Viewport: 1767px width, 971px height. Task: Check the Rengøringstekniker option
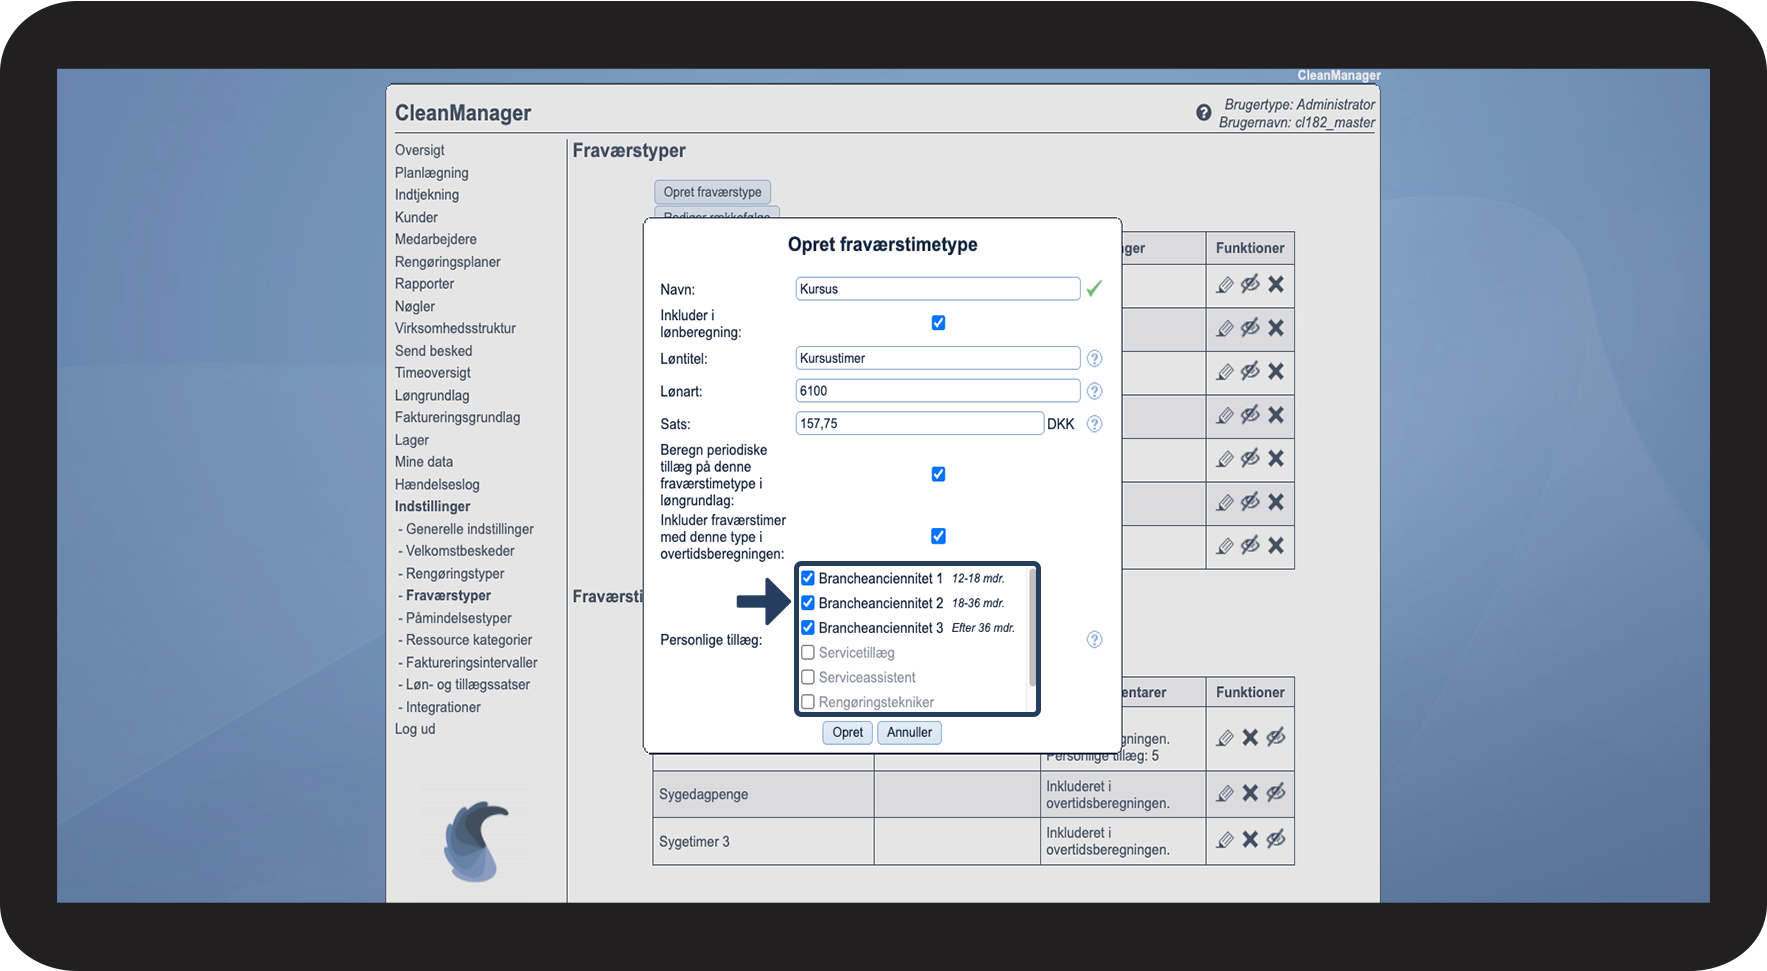click(808, 702)
